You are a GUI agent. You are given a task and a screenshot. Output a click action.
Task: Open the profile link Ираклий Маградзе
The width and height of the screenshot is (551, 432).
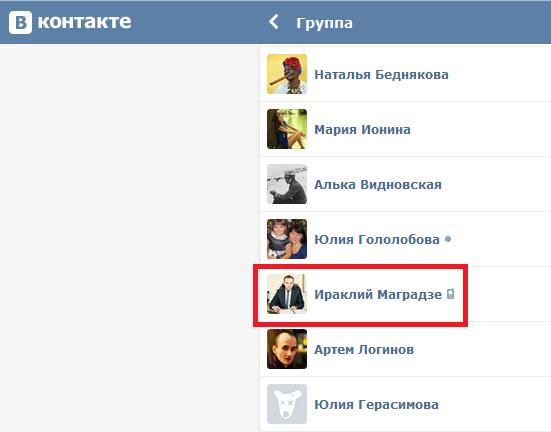(x=378, y=295)
